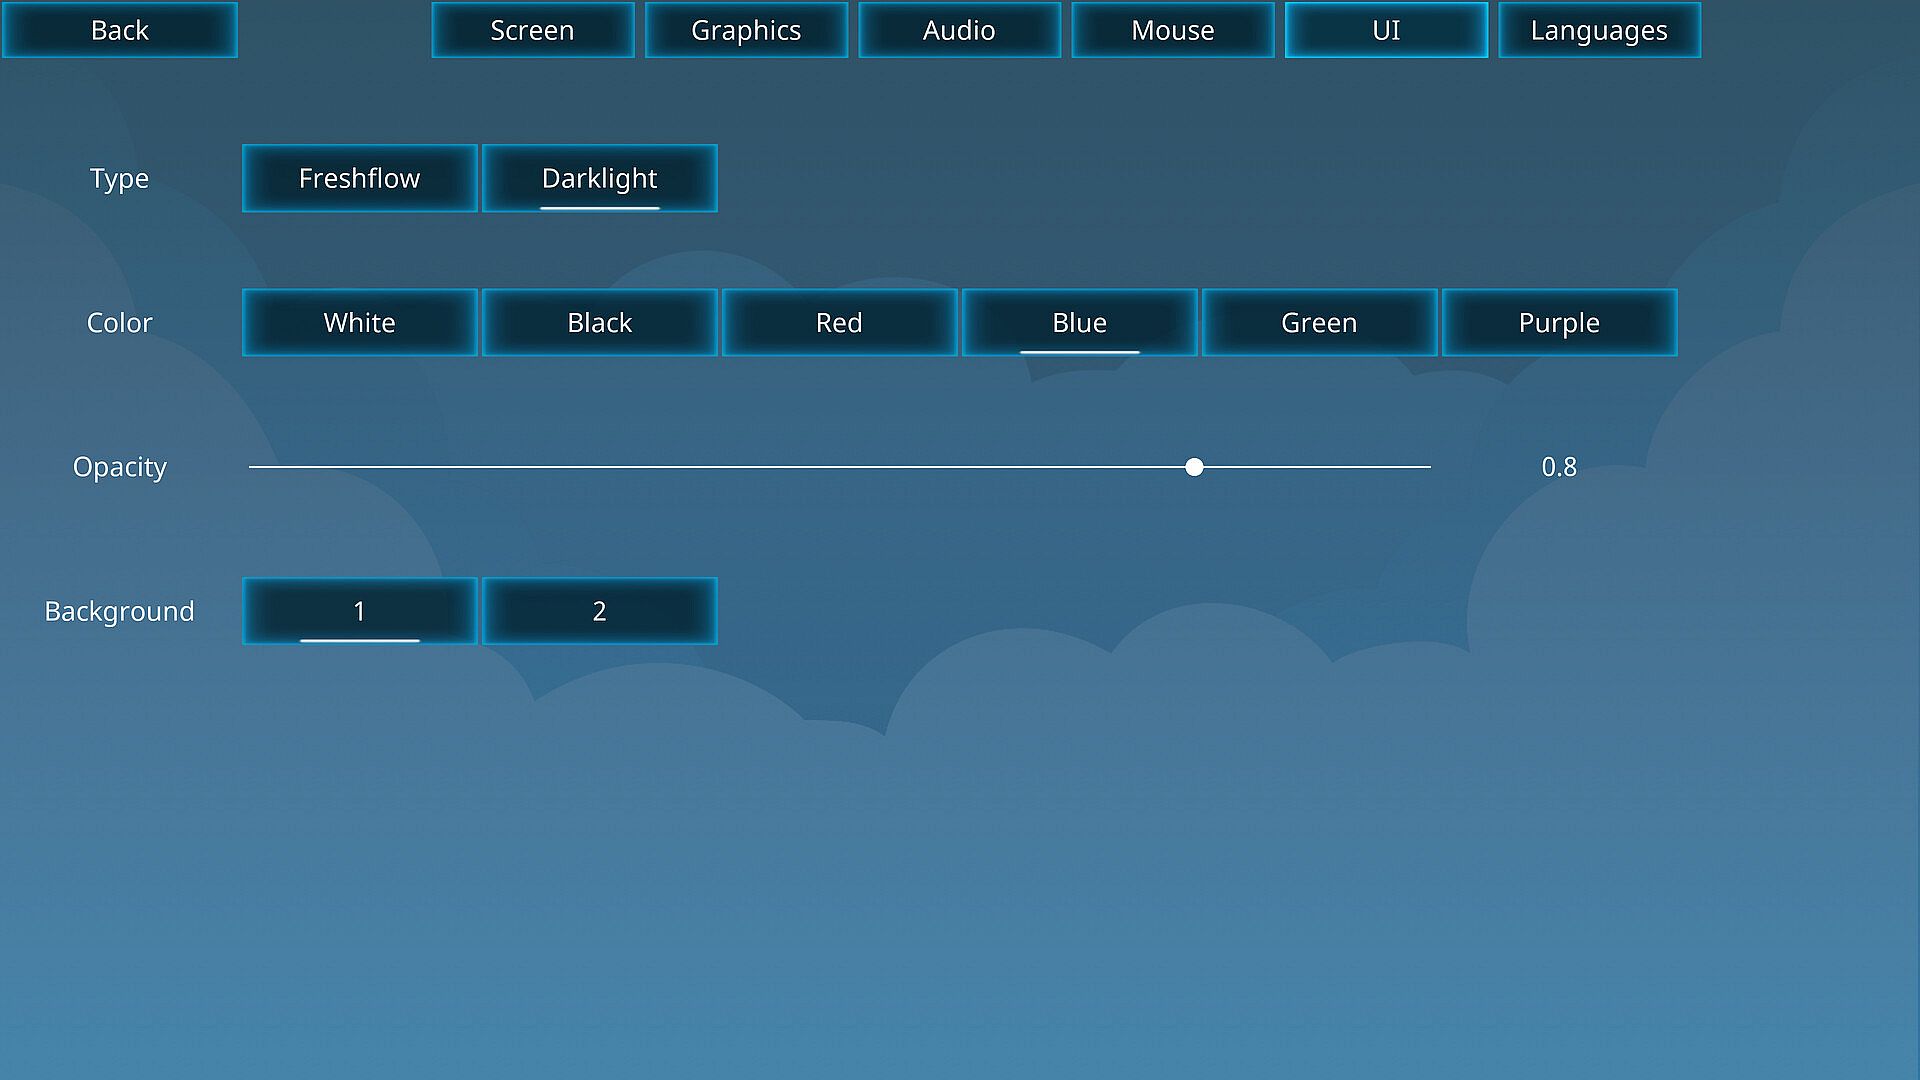Select the Green color option
This screenshot has height=1080, width=1920.
(1319, 322)
